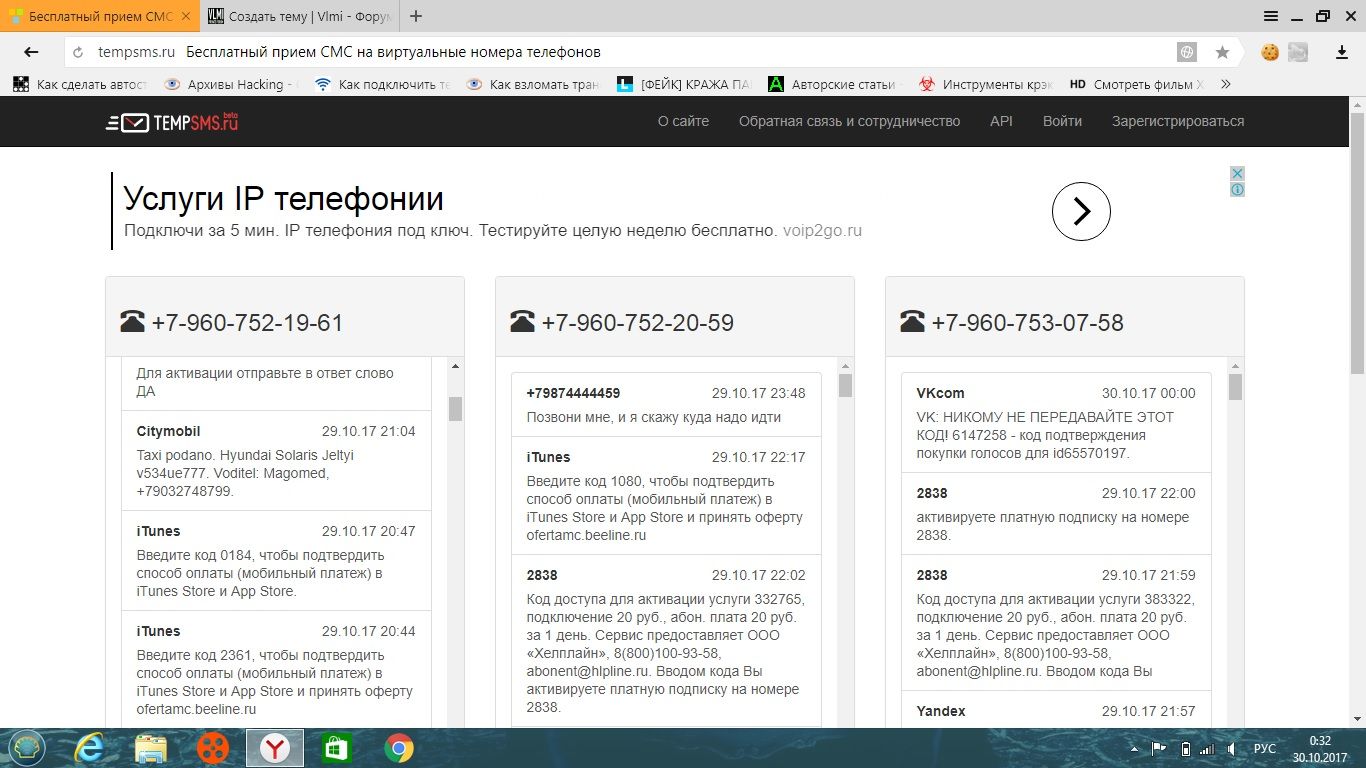The width and height of the screenshot is (1366, 768).
Task: Open the Yandex browser hamburger menu
Action: point(1271,16)
